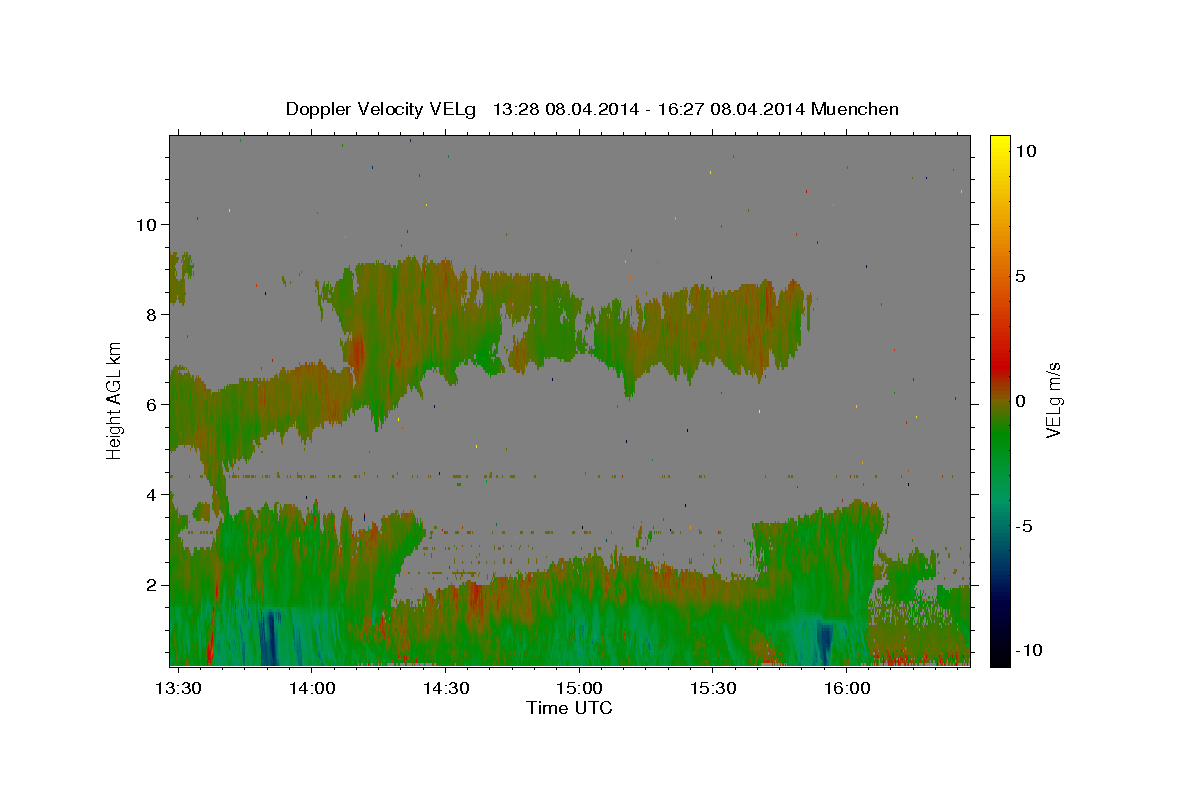This screenshot has width=1200, height=800.
Task: Click the colorbar label '-5'
Action: [x=1023, y=526]
